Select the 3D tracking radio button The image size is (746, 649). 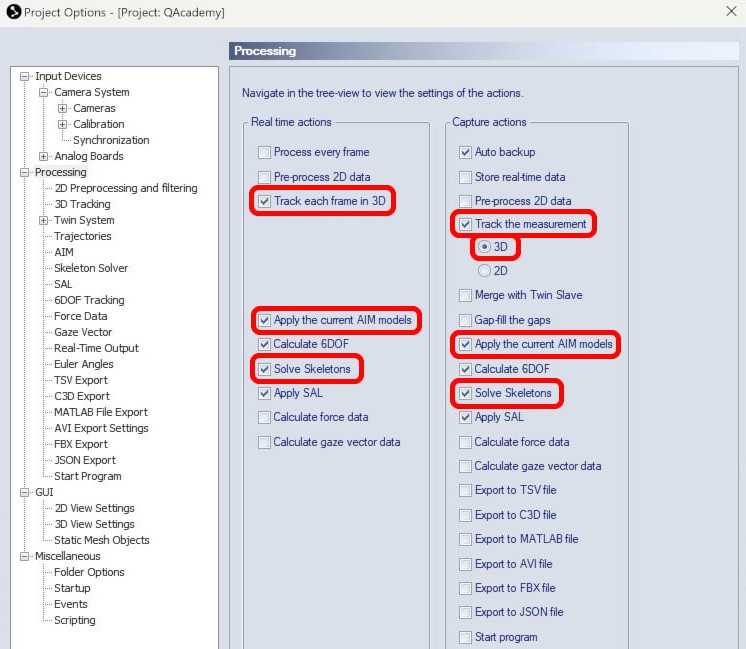click(x=485, y=247)
